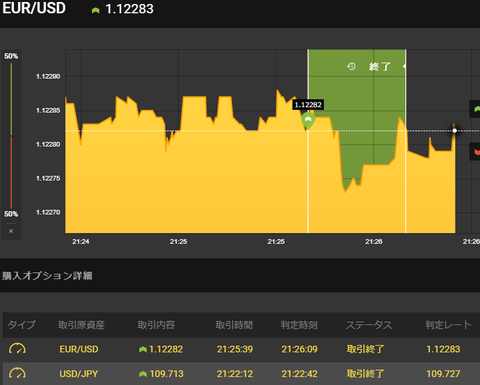Click the タイプ column header
Image resolution: width=480 pixels, height=385 pixels.
click(x=21, y=325)
